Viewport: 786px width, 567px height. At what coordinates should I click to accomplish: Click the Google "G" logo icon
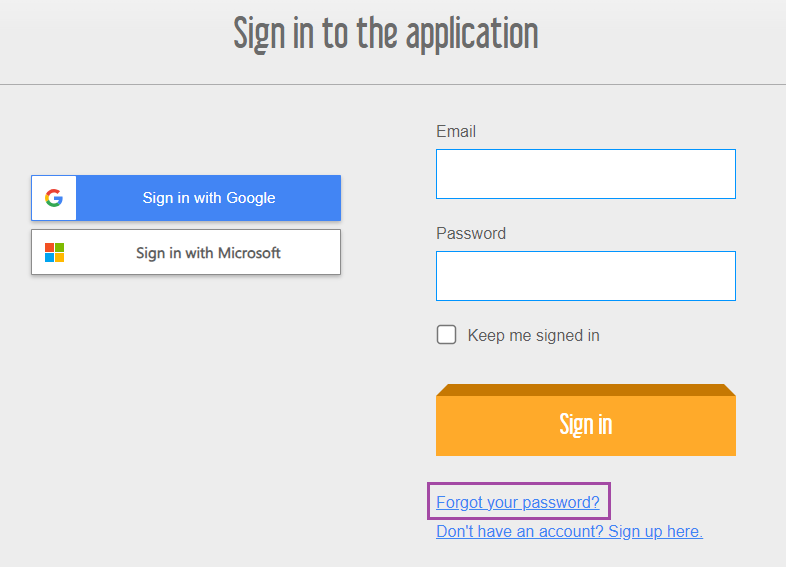54,198
